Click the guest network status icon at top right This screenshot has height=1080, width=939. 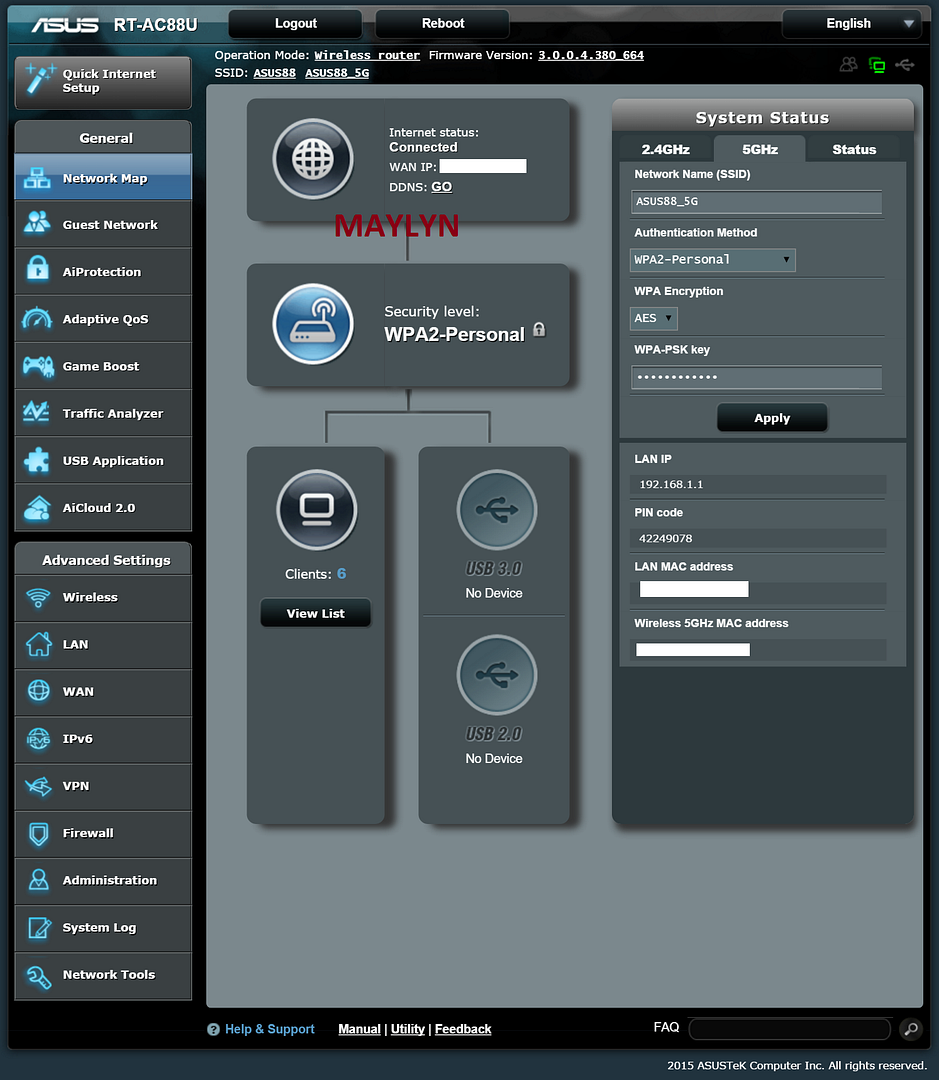point(849,65)
